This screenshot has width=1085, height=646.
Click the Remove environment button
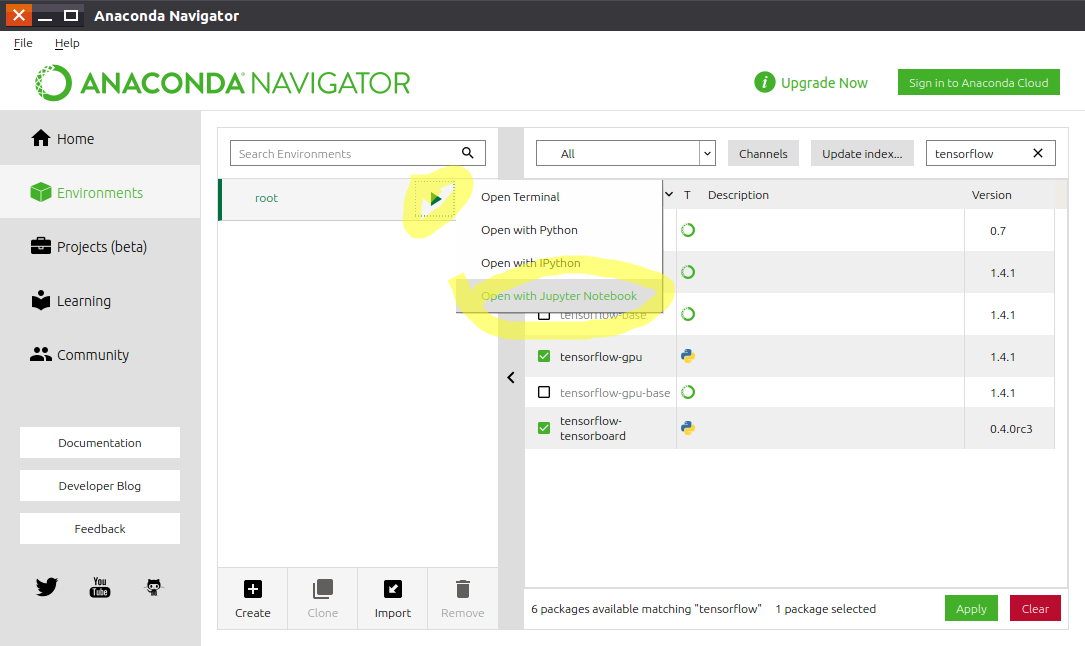click(462, 599)
